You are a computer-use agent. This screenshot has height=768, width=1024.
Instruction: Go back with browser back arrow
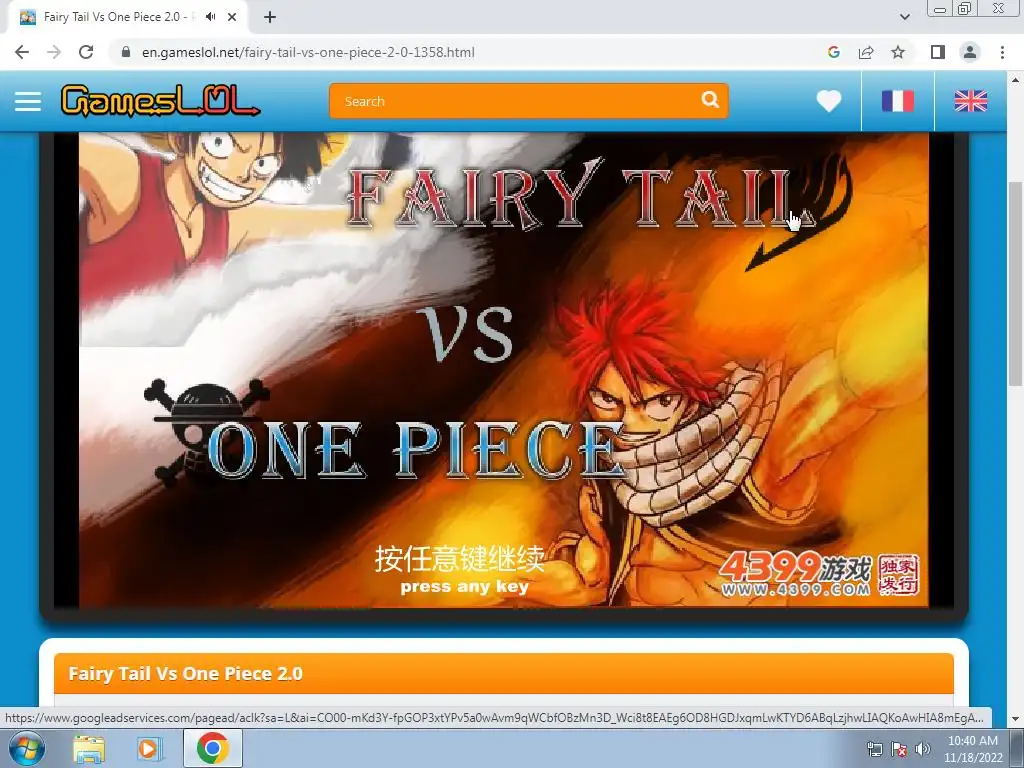pos(22,52)
